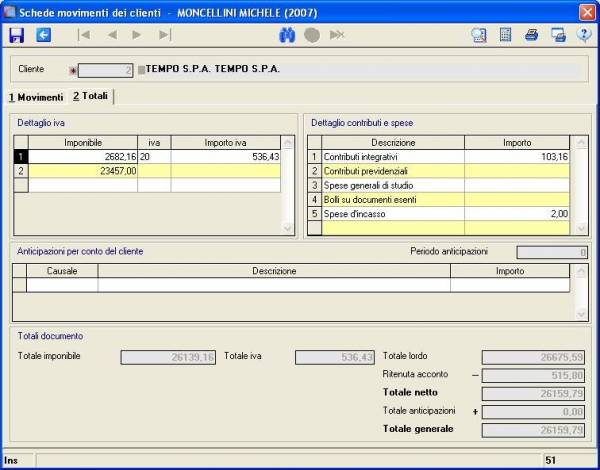Image resolution: width=600 pixels, height=470 pixels.
Task: Click Importo cell in anticipazioni grid
Action: coord(510,285)
